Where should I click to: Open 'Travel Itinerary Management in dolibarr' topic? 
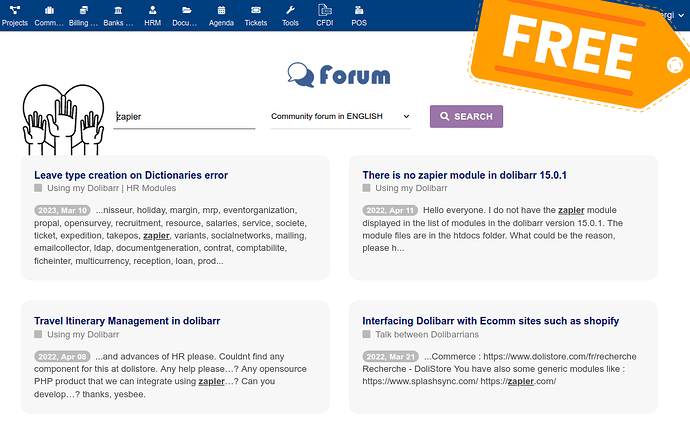127,321
